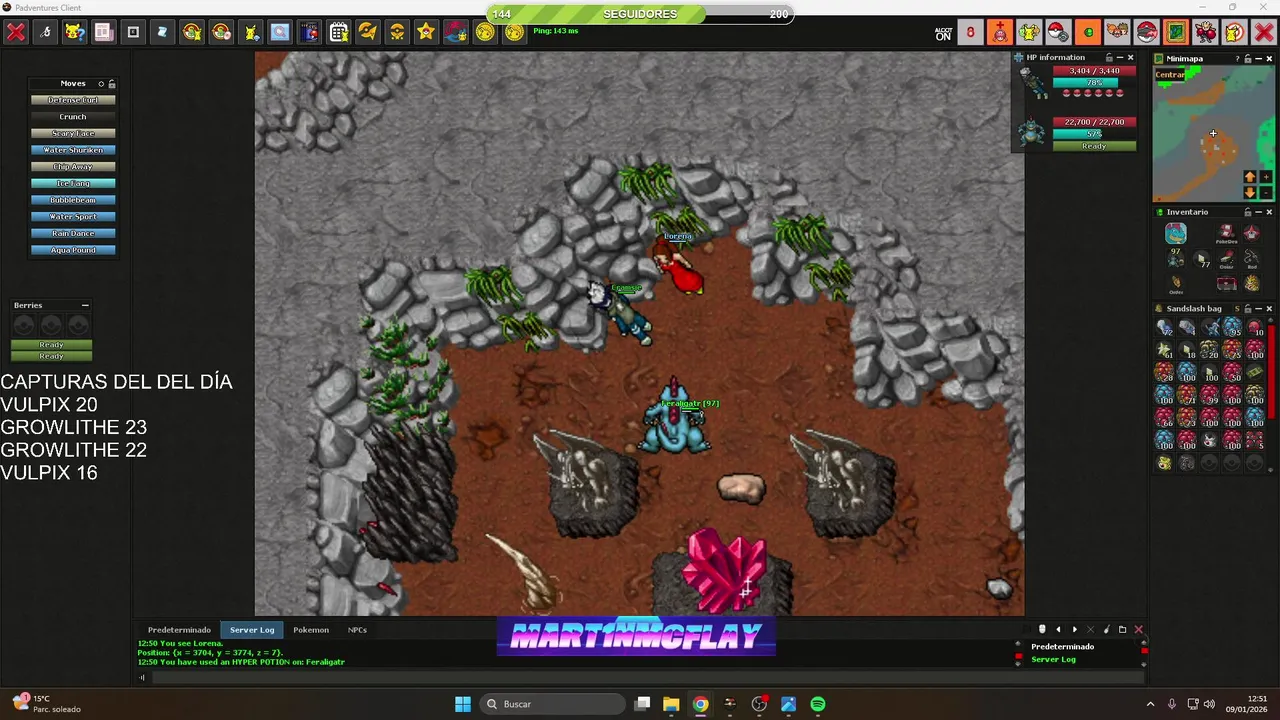Switch to the Predeterminado chat tab

point(179,630)
